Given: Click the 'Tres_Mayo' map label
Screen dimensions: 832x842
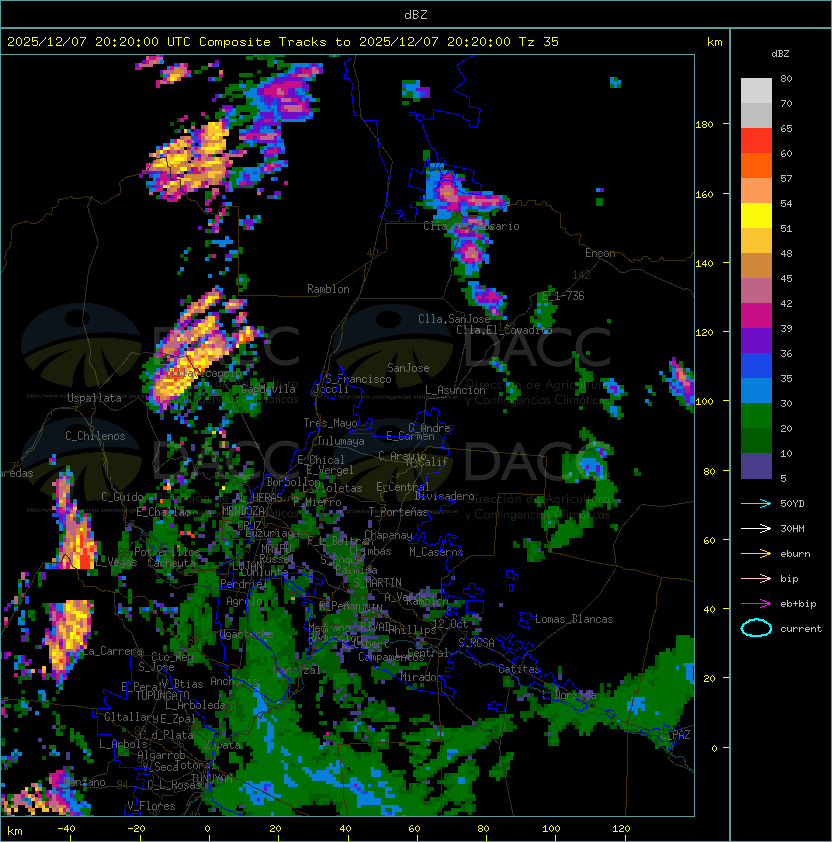Looking at the screenshot, I should (x=330, y=423).
